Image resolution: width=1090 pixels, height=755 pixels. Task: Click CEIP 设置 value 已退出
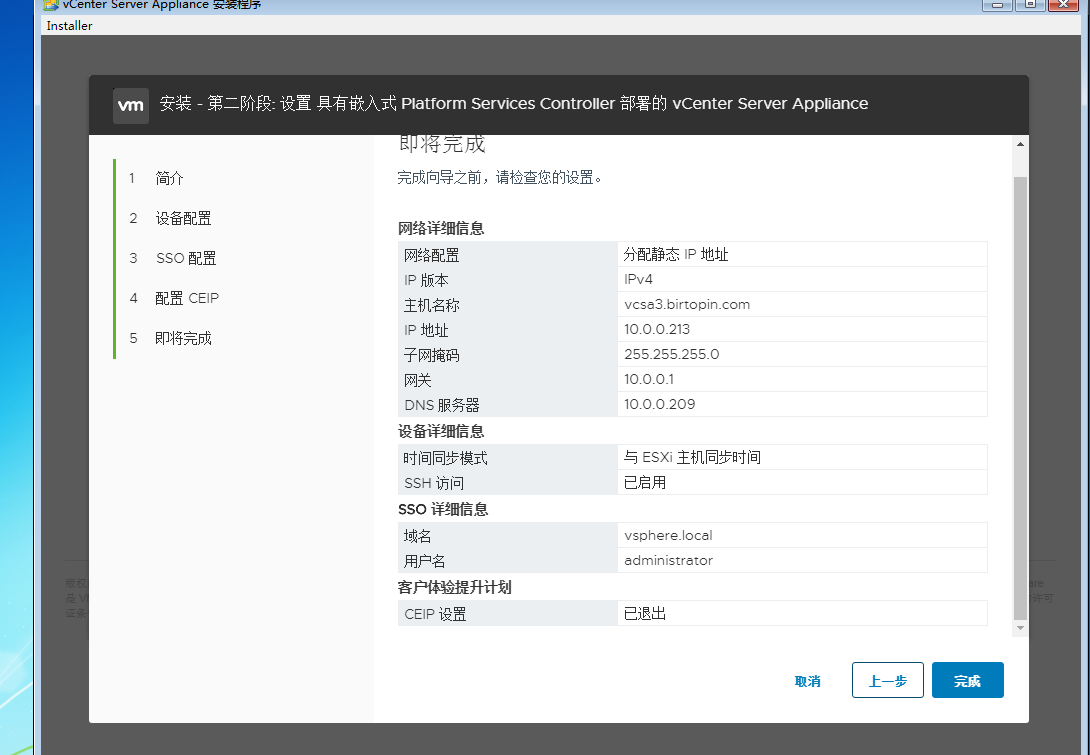[644, 613]
